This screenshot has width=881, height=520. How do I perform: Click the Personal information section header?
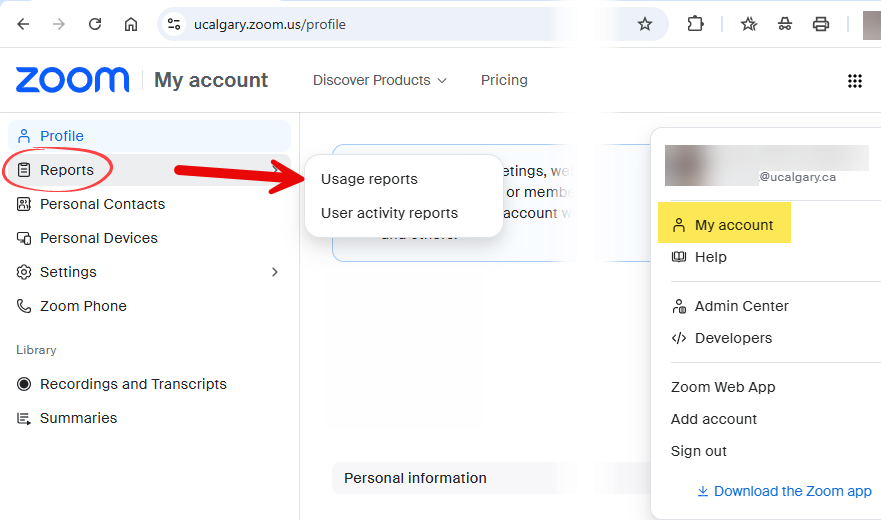click(x=415, y=478)
